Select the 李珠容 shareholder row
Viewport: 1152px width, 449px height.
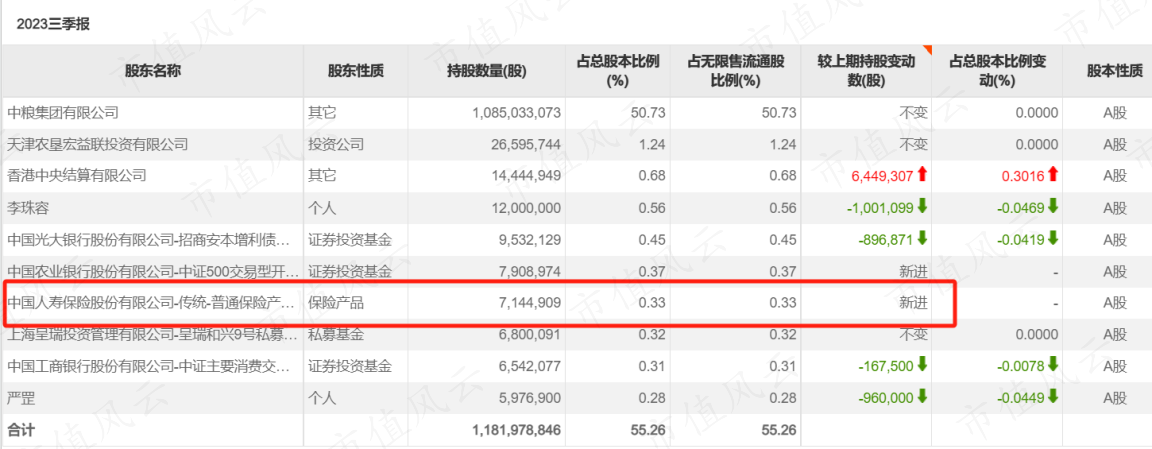pos(576,208)
